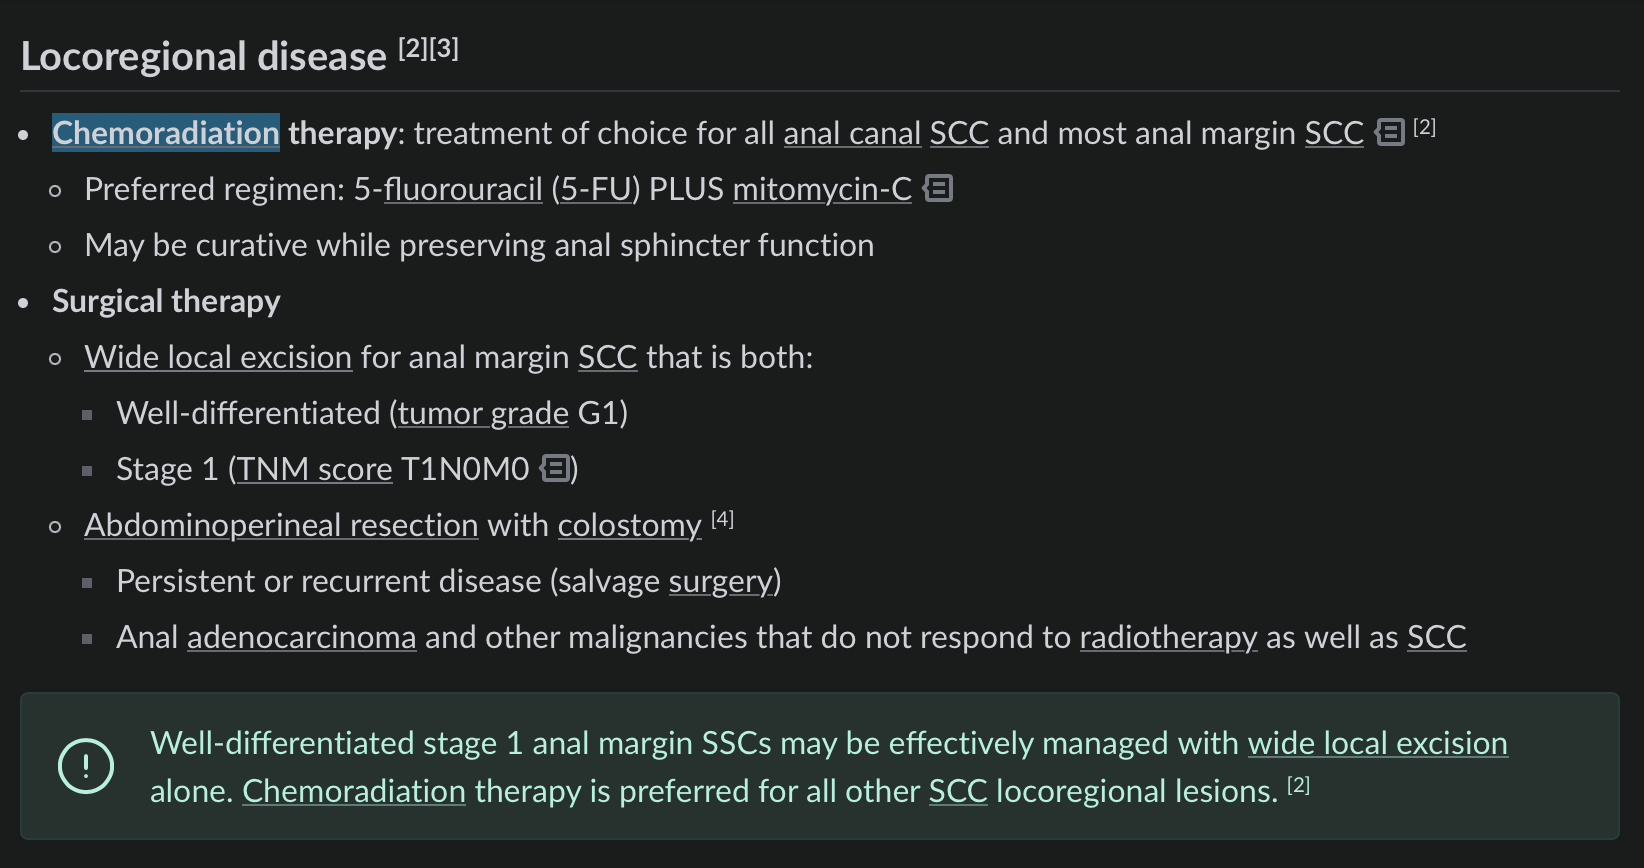Click the mitomycin-C link

[x=822, y=189]
